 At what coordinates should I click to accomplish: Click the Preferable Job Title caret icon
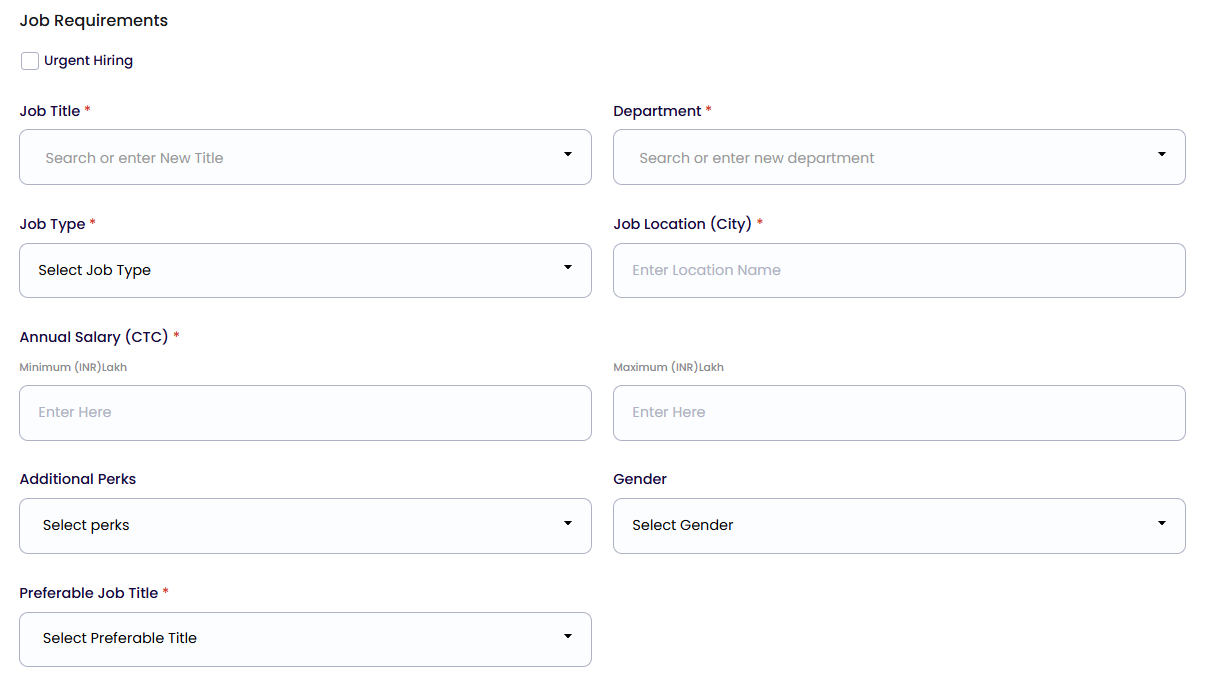[x=567, y=637]
